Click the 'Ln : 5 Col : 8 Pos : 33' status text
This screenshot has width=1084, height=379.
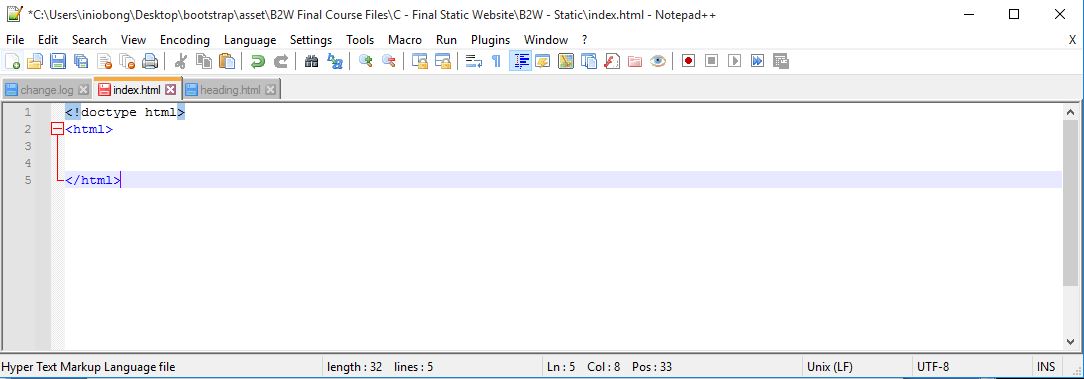[x=609, y=367]
